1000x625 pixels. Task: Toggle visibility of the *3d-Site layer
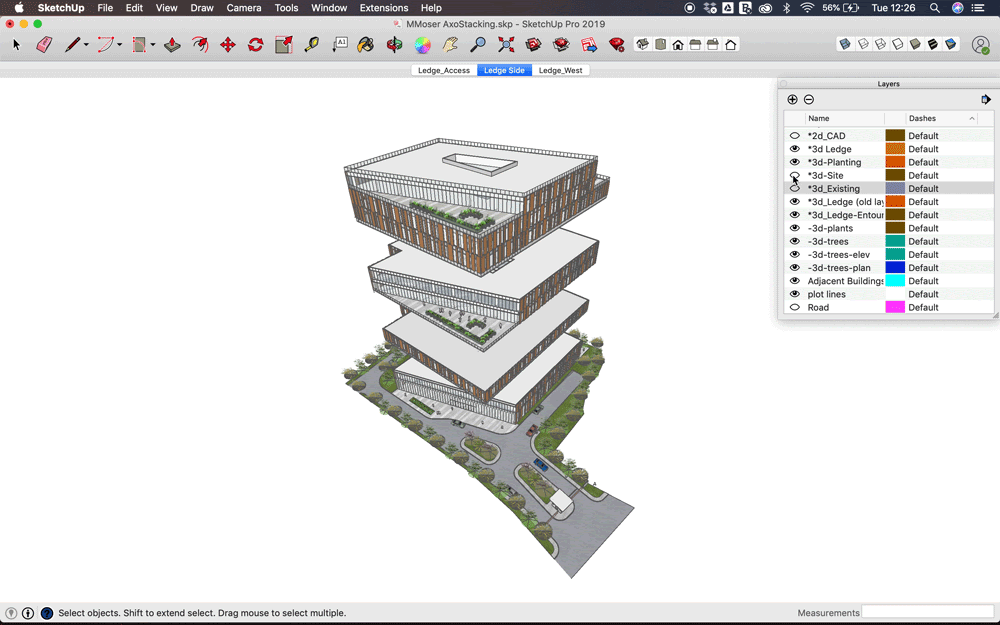793,175
